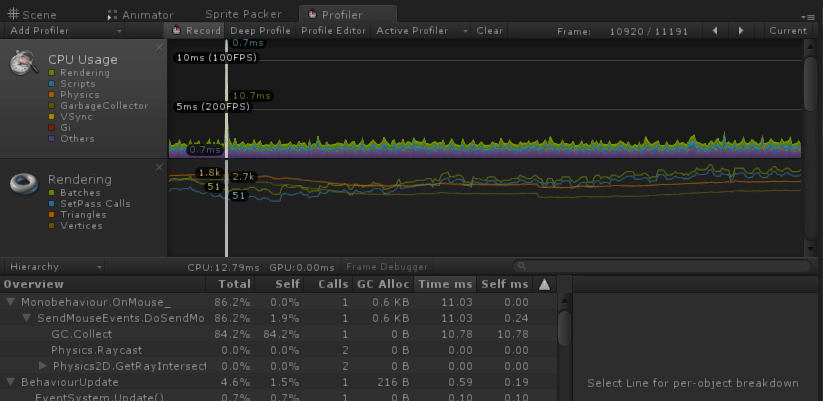Image resolution: width=823 pixels, height=401 pixels.
Task: Click the Rendering profiler module icon
Action: point(25,183)
